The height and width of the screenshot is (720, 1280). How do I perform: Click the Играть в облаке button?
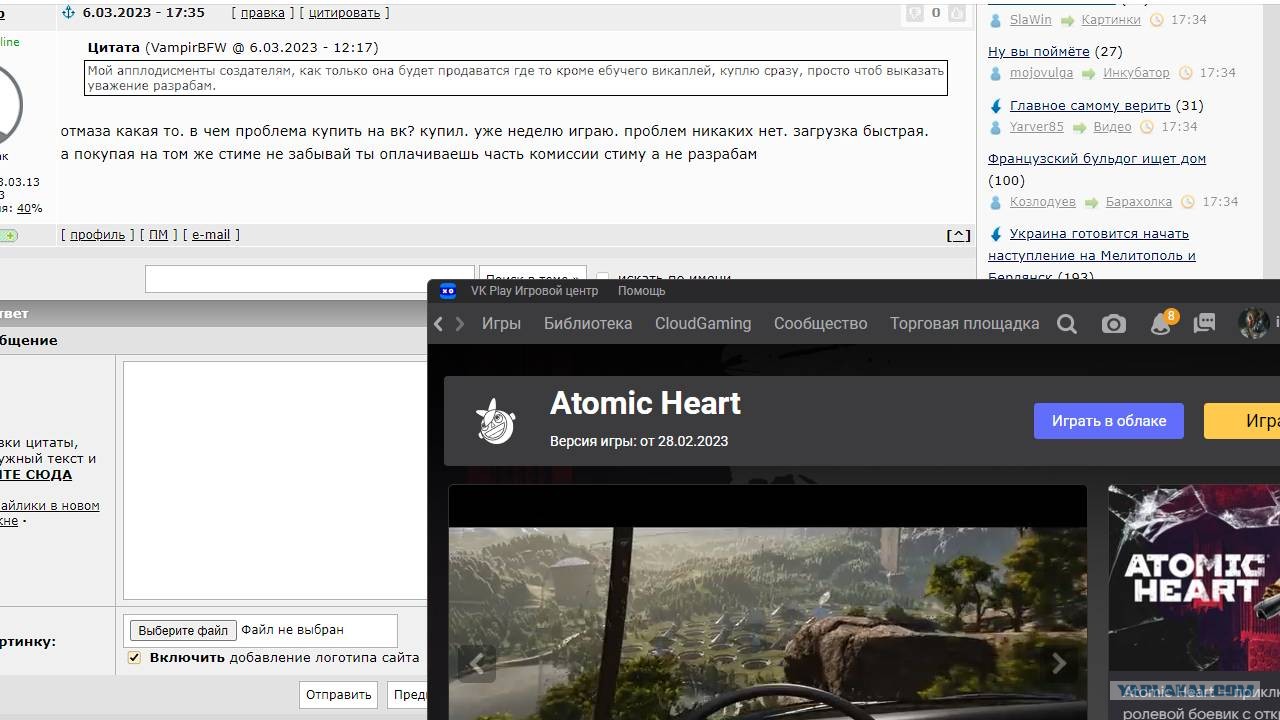click(x=1109, y=421)
